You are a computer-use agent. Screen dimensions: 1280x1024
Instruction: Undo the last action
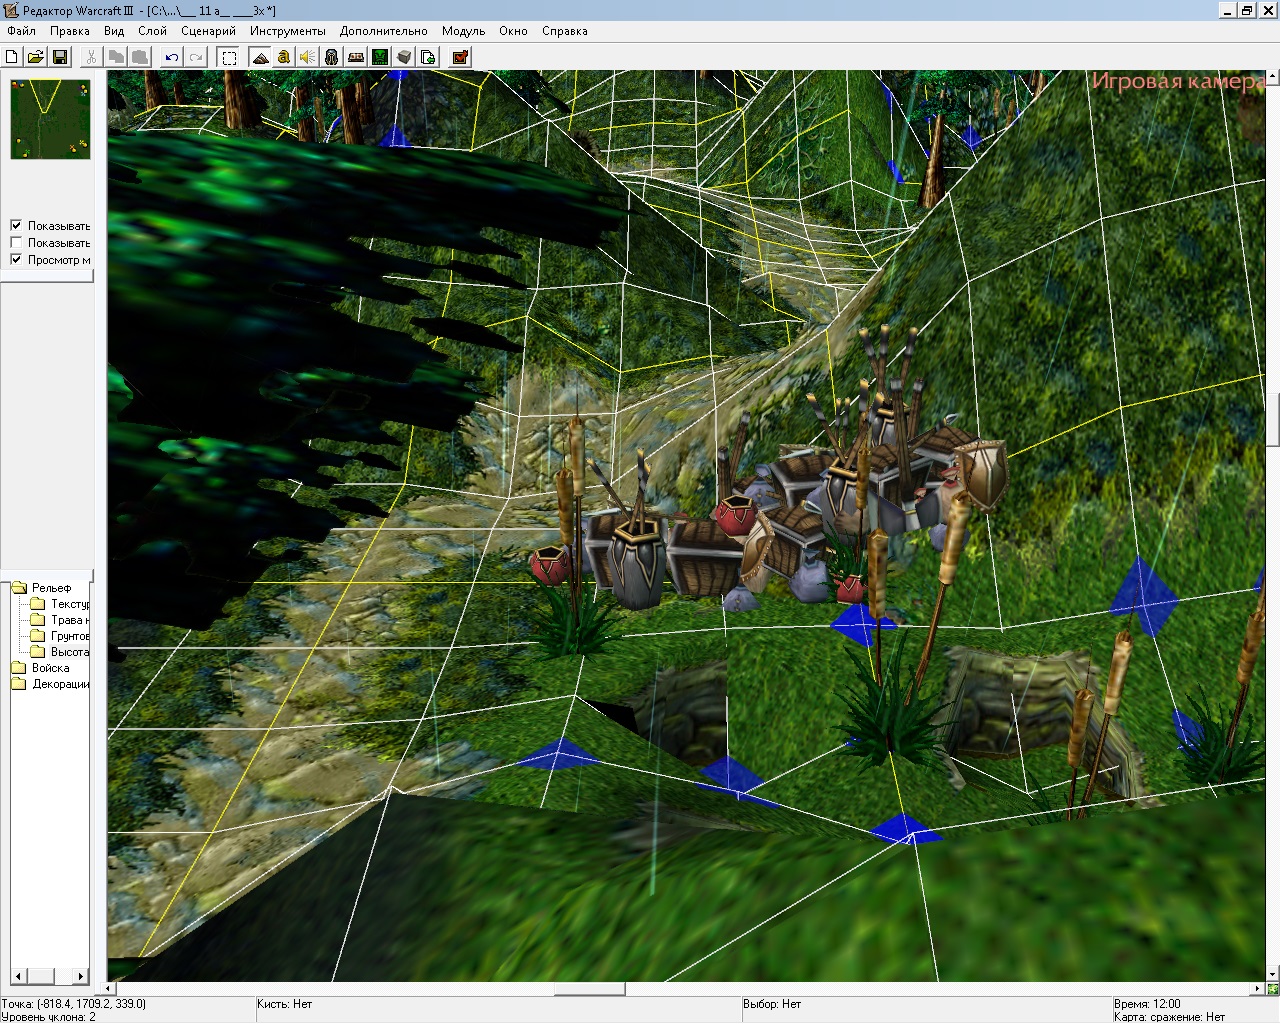(x=172, y=57)
